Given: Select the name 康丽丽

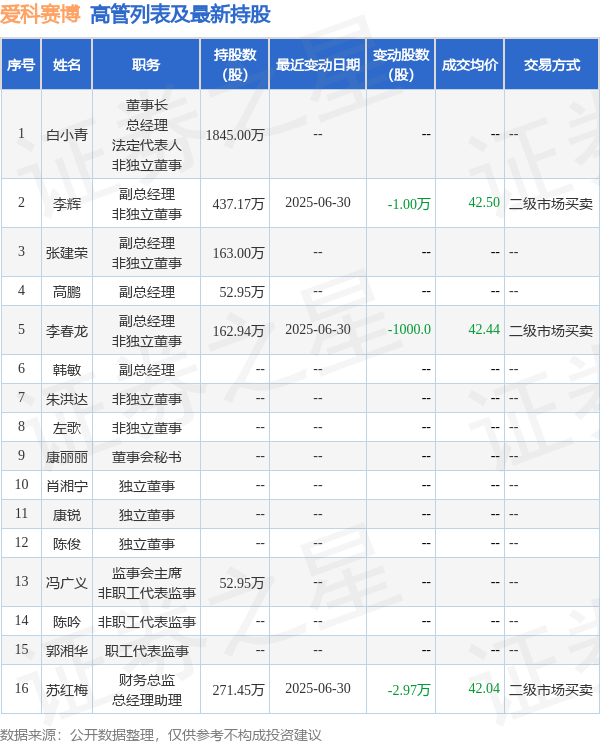Looking at the screenshot, I should (67, 457).
